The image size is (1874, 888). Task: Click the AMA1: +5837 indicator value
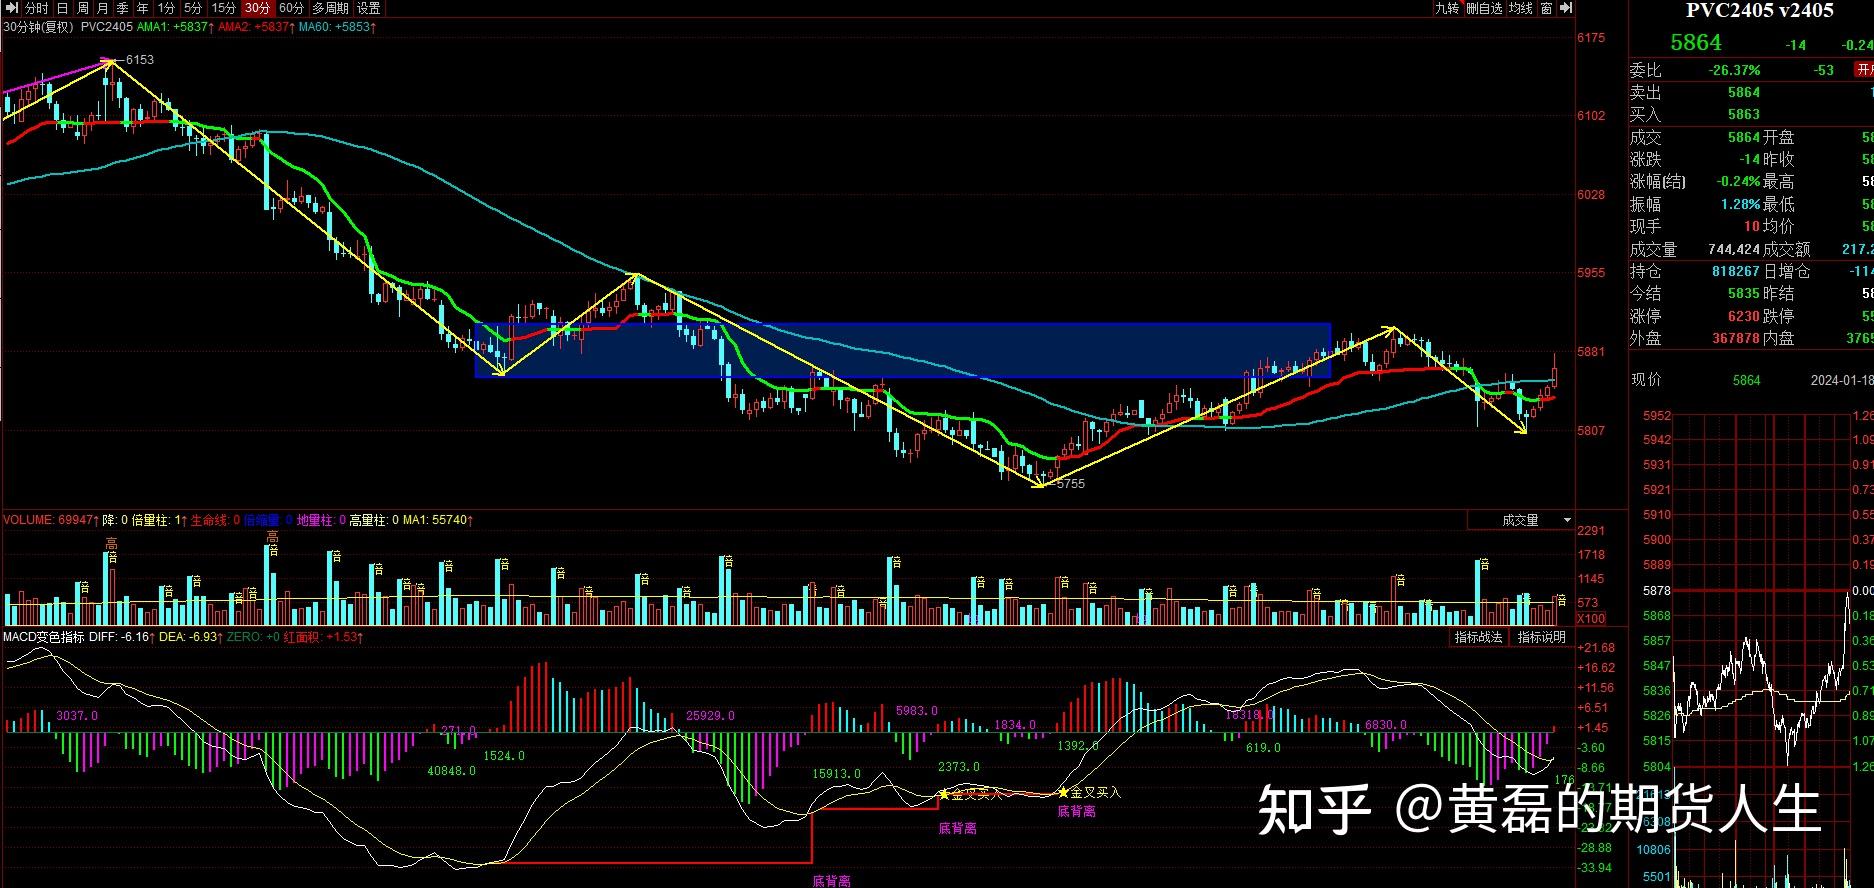(x=173, y=27)
